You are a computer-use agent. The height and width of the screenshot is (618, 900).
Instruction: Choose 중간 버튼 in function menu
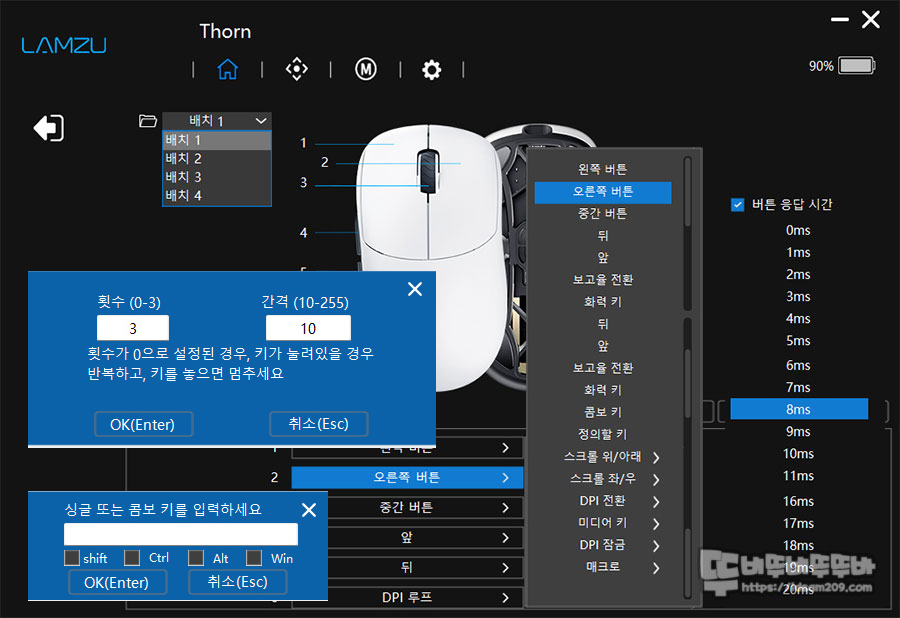click(603, 213)
